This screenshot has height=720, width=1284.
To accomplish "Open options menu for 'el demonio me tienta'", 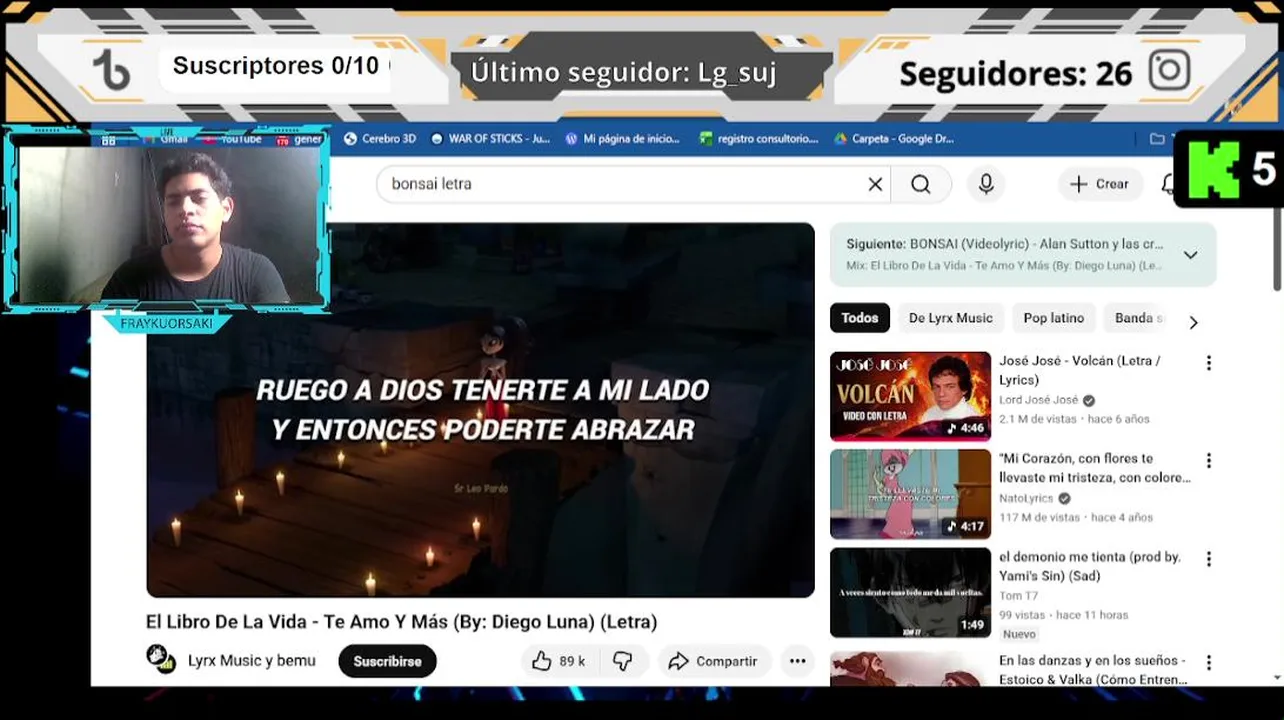I will tap(1208, 559).
